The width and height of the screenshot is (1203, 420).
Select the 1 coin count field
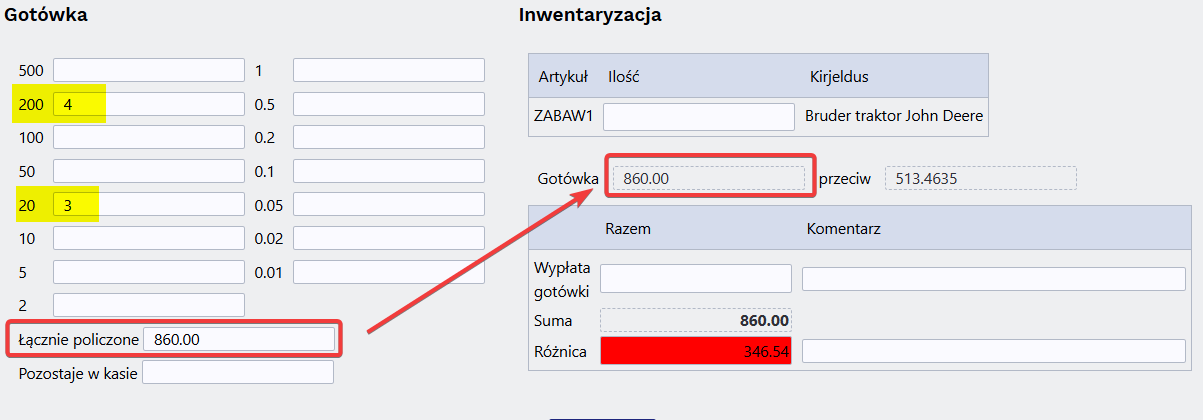tap(388, 70)
